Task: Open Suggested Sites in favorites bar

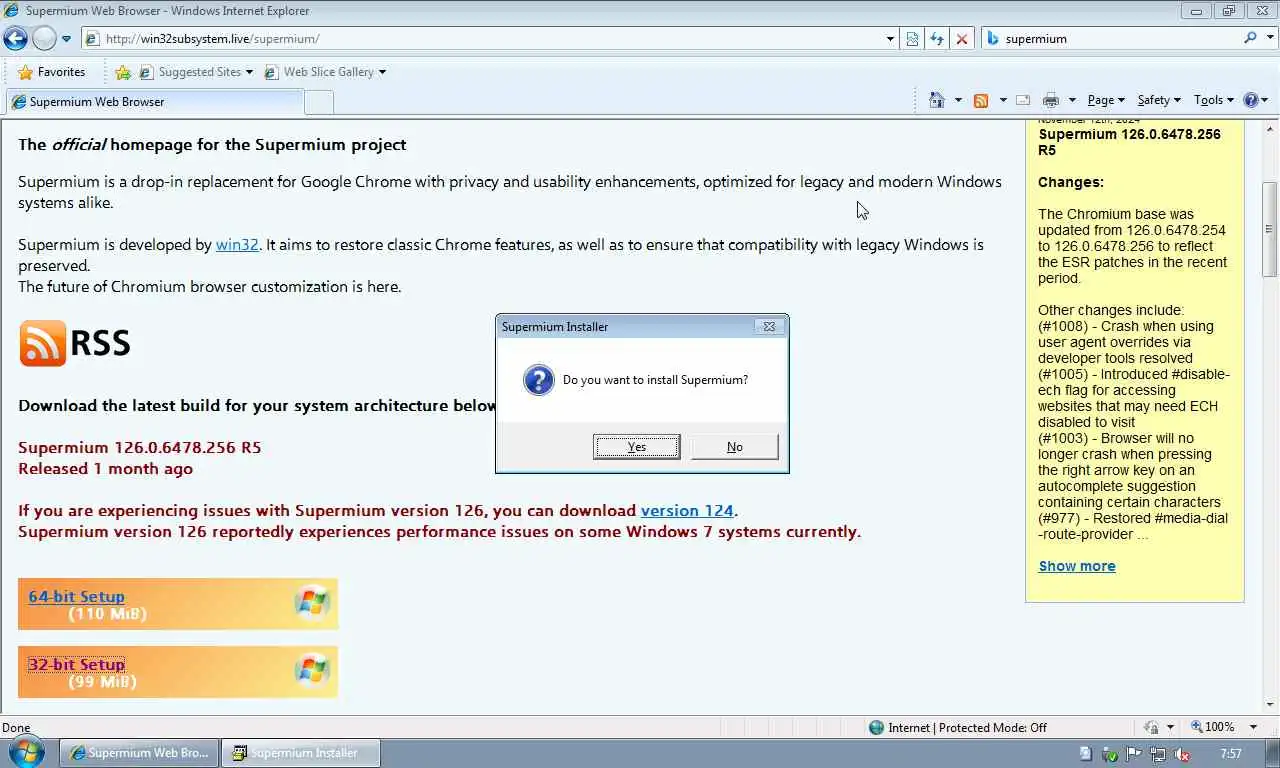Action: (196, 72)
